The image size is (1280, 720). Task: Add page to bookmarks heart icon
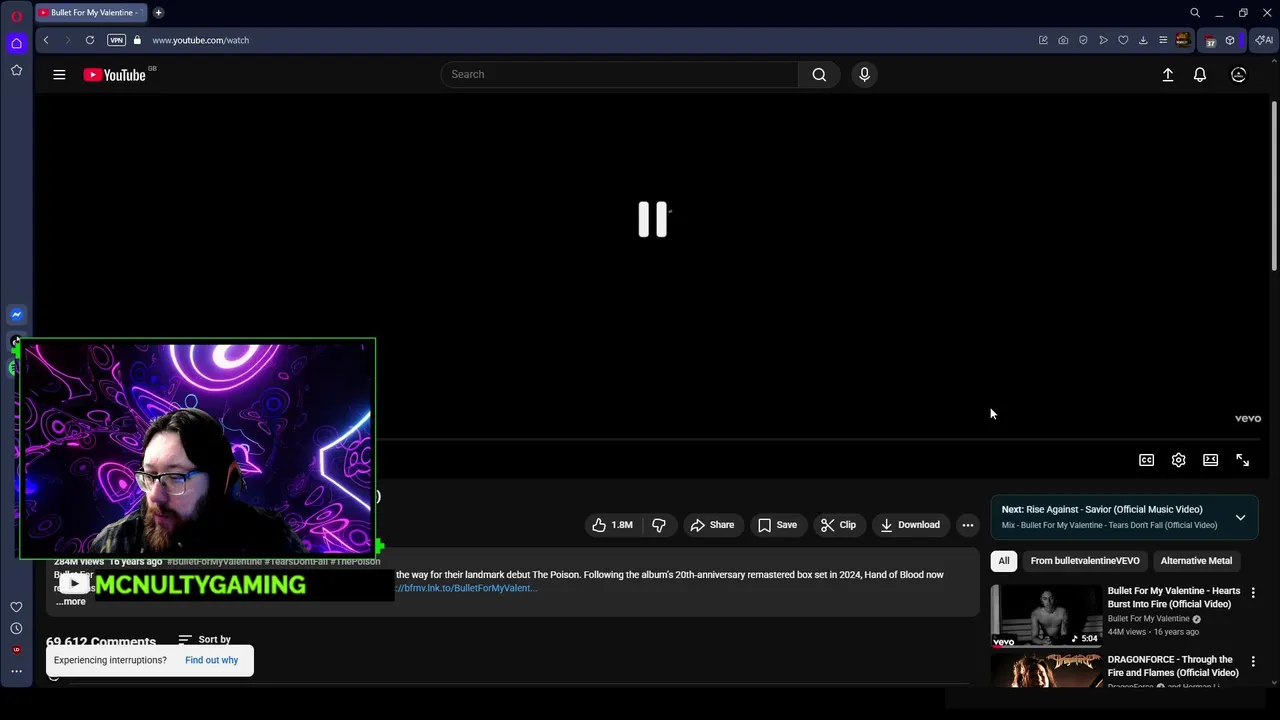coord(1123,40)
